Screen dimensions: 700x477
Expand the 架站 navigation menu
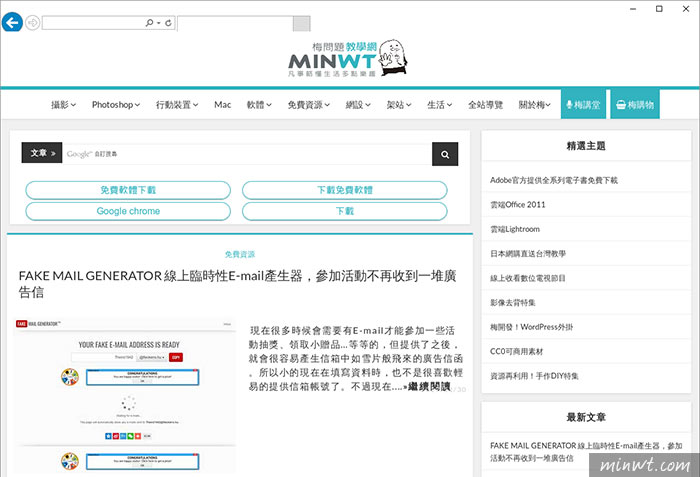pos(399,105)
